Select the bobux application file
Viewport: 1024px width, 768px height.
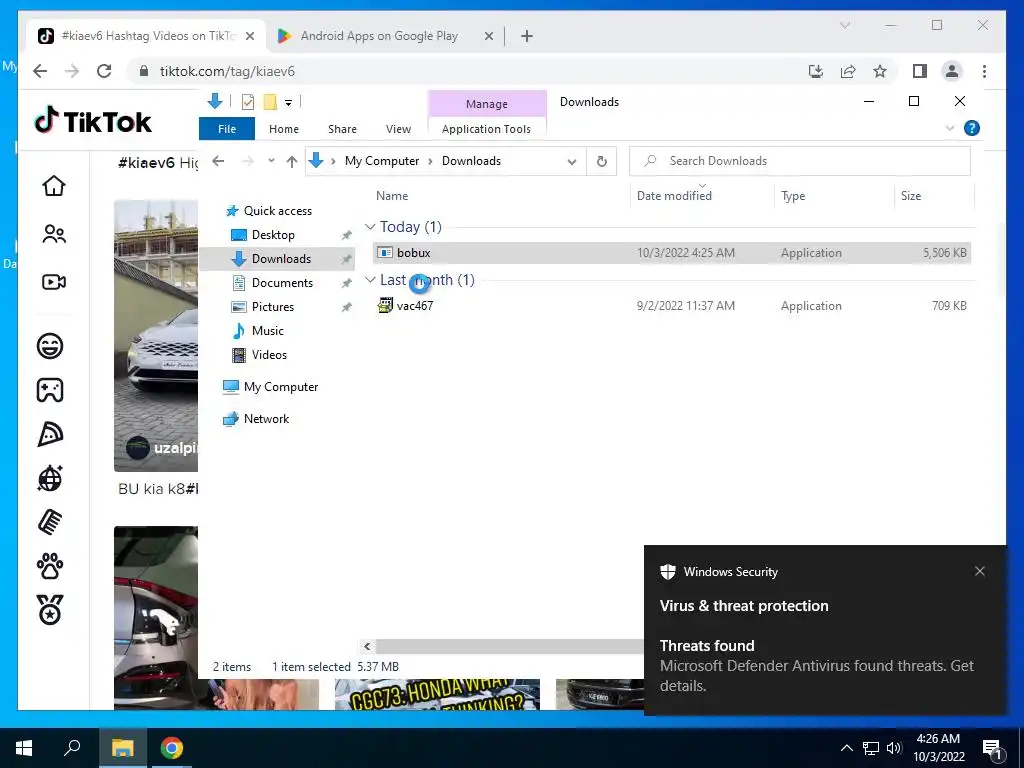[x=672, y=253]
